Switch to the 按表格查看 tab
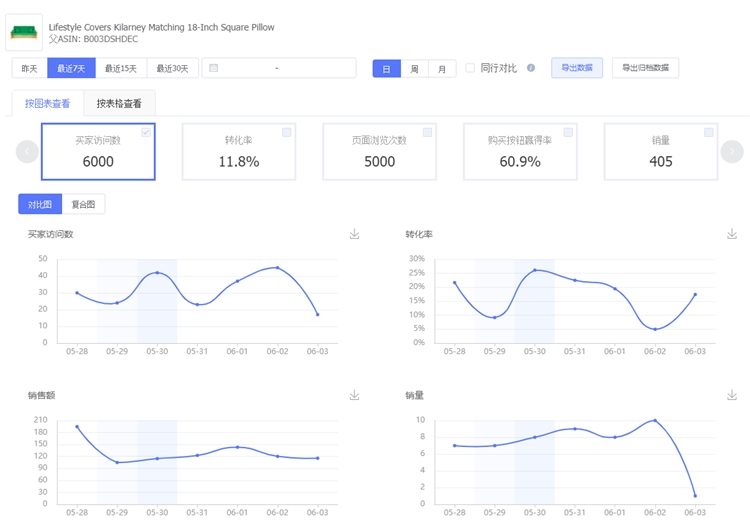750x528 pixels. (x=119, y=103)
